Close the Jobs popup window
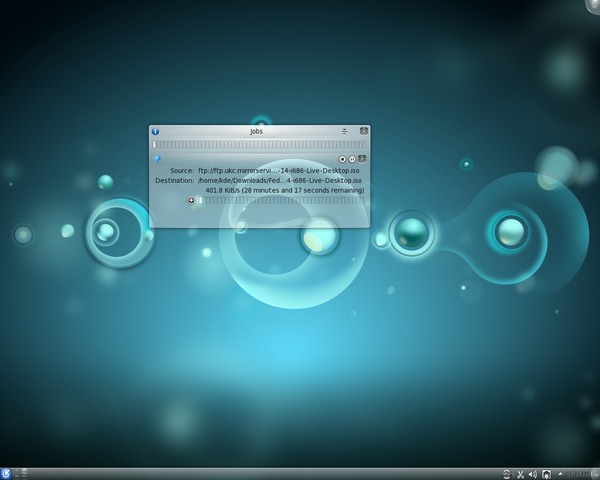Screen dimensions: 600x480 click(x=364, y=131)
